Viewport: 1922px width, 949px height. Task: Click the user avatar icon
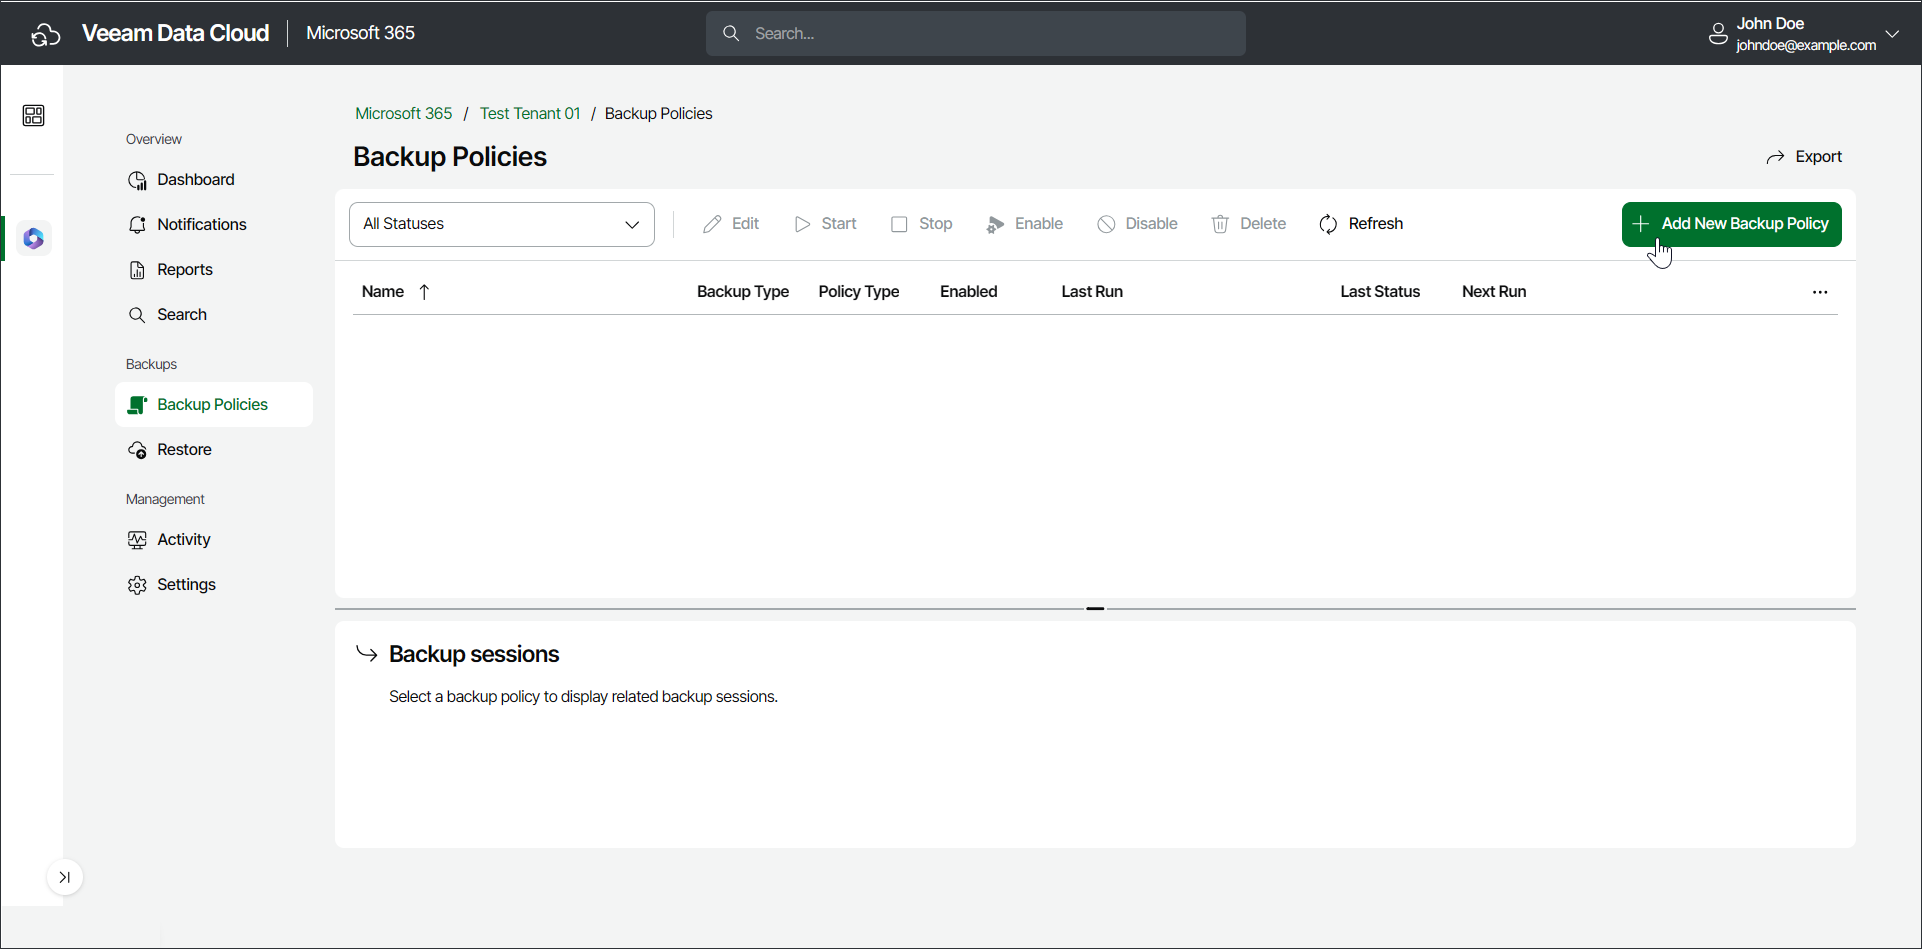point(1718,34)
